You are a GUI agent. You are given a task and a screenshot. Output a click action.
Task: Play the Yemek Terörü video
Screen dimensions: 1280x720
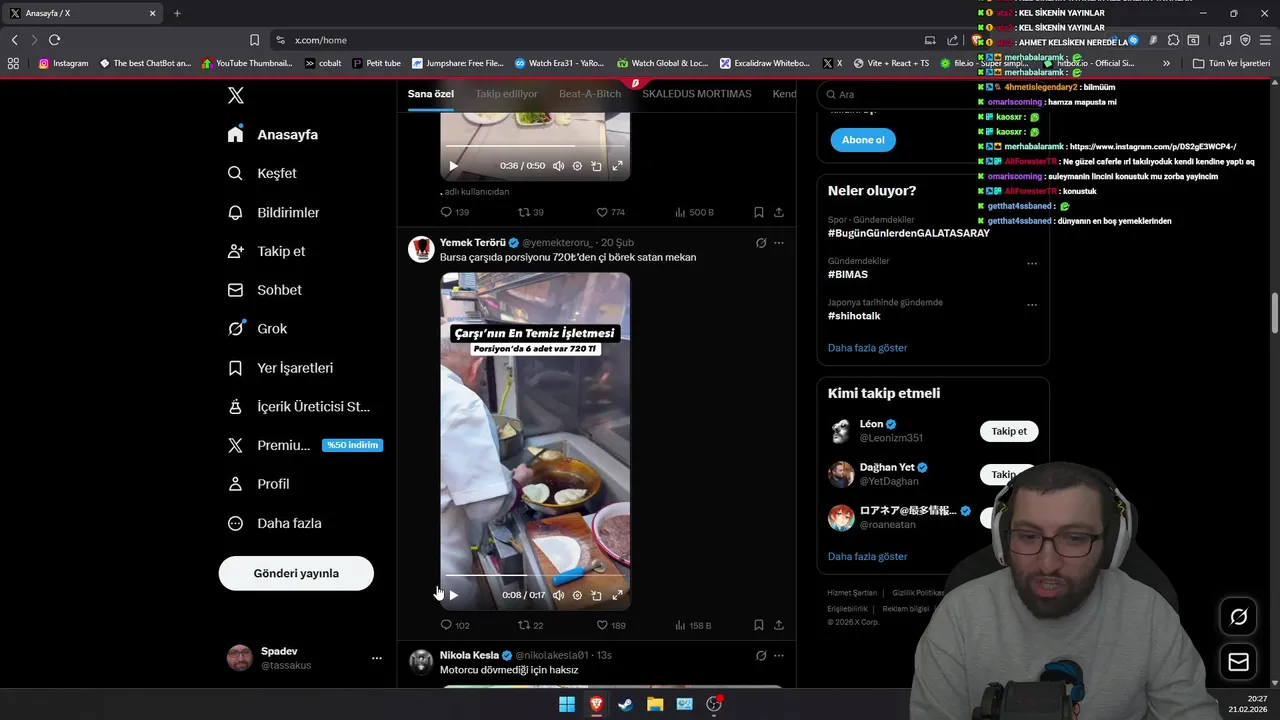(x=453, y=595)
